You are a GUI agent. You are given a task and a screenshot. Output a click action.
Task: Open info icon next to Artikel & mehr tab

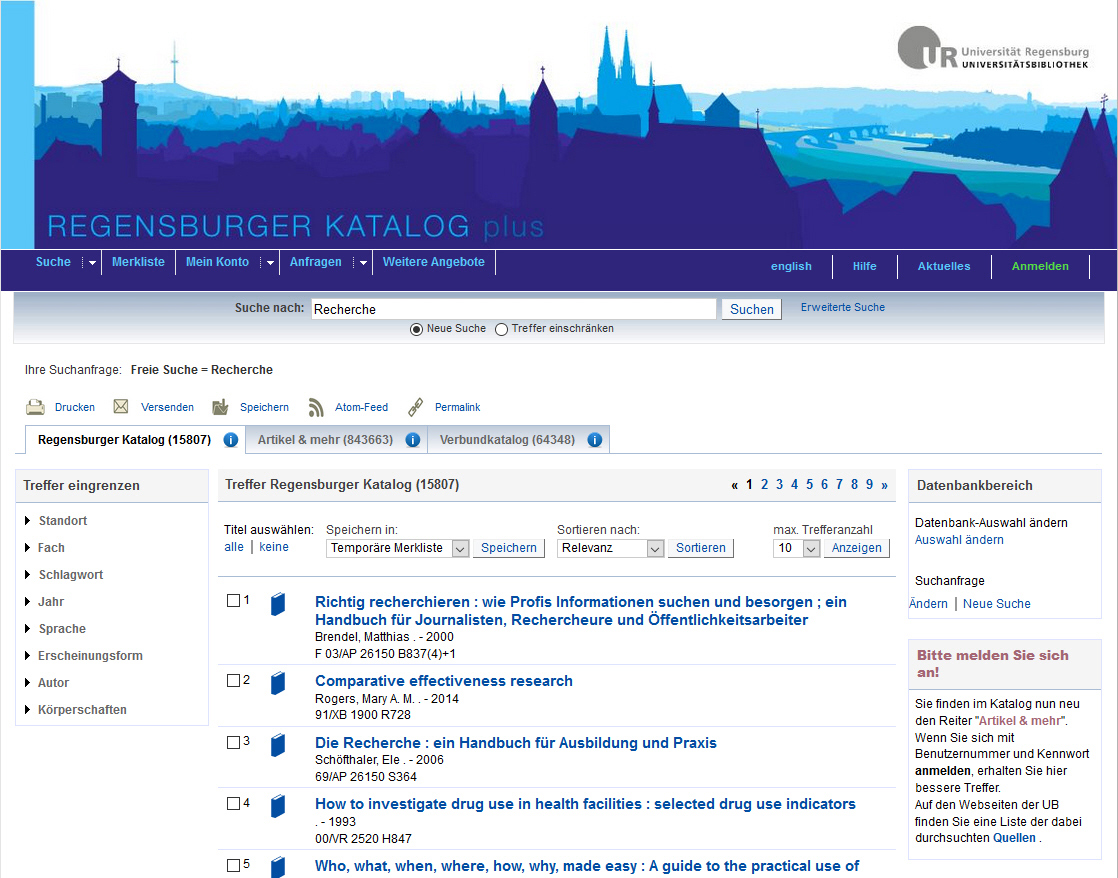(413, 440)
